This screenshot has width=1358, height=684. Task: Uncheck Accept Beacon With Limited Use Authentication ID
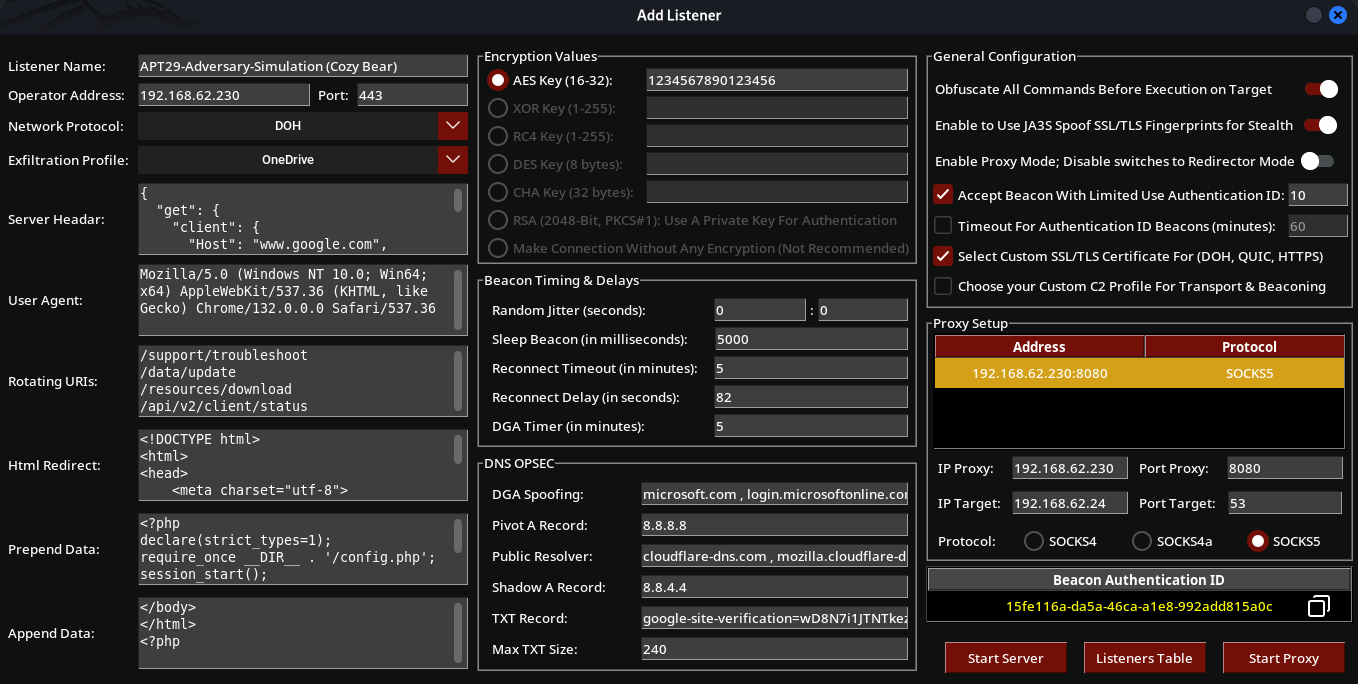(942, 195)
